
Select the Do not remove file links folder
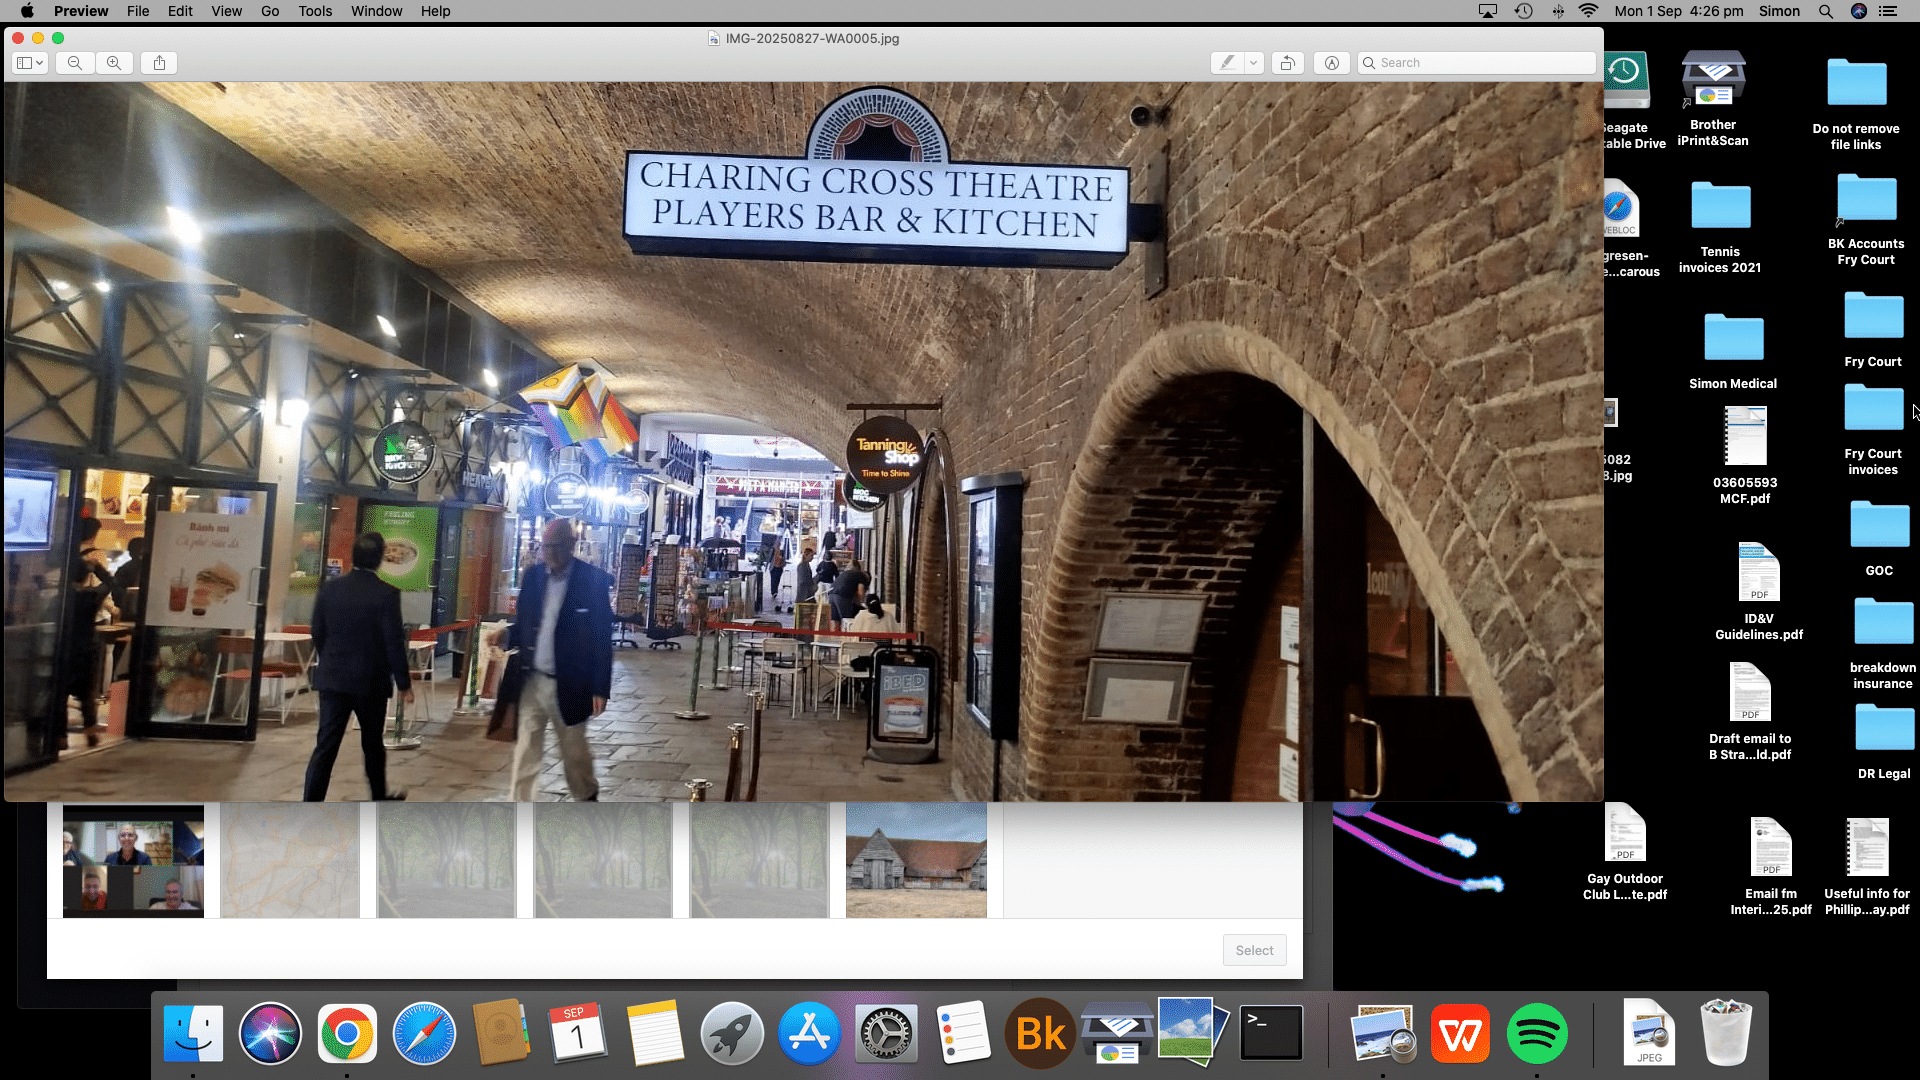coord(1856,103)
